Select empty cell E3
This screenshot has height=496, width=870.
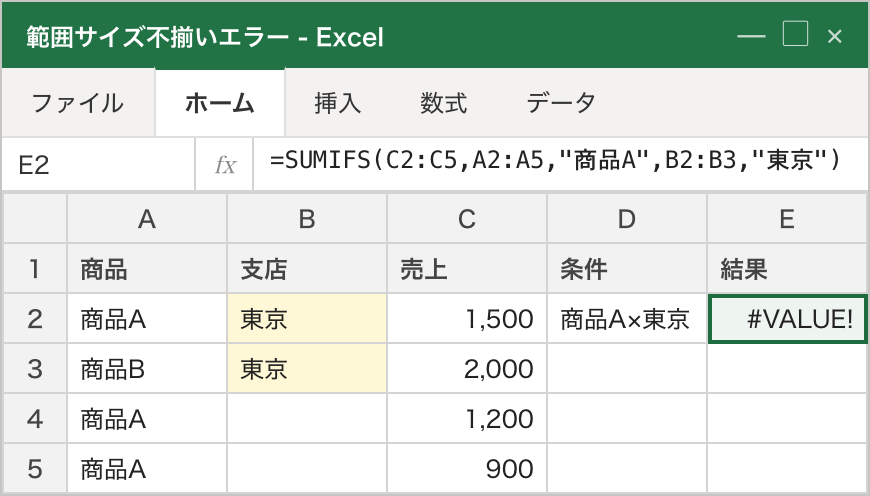(787, 368)
